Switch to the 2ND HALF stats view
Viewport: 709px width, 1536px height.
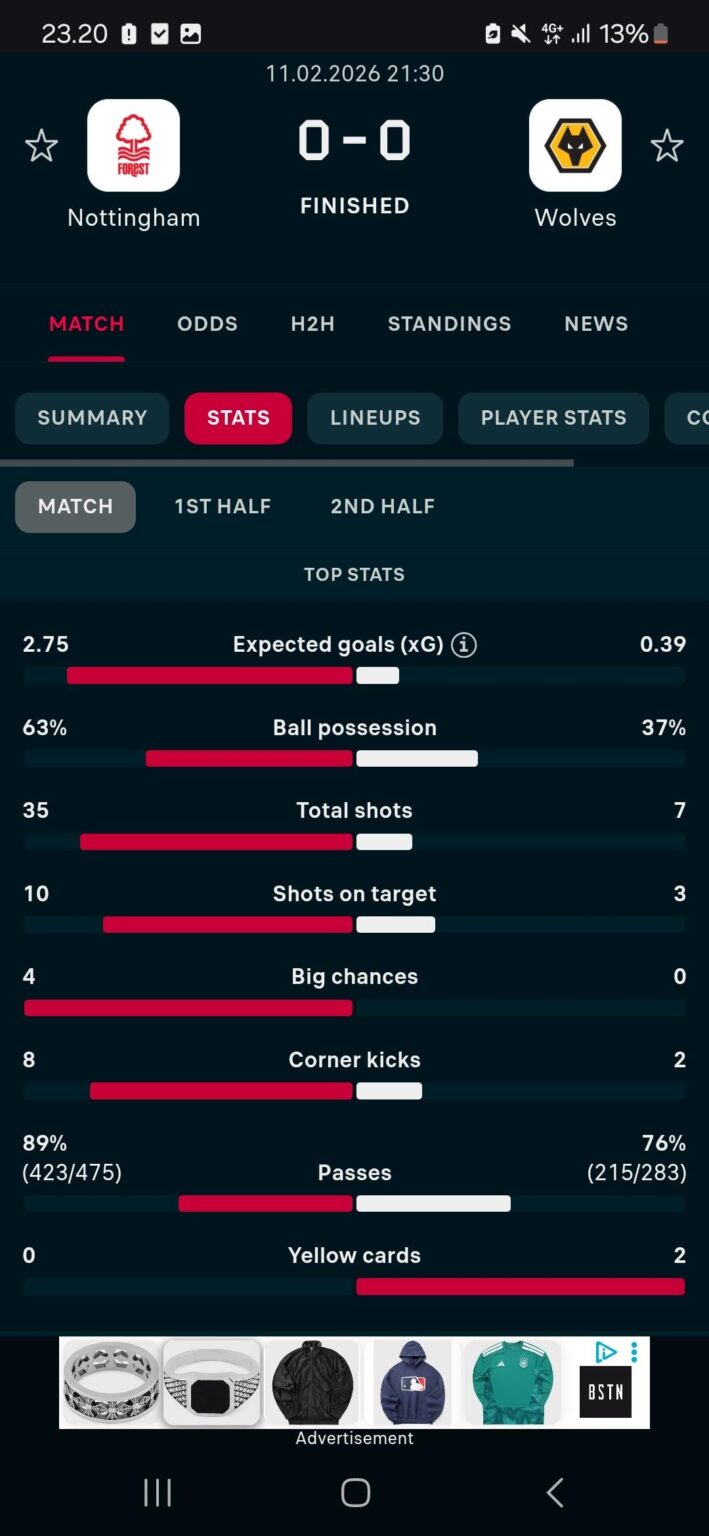pos(382,506)
